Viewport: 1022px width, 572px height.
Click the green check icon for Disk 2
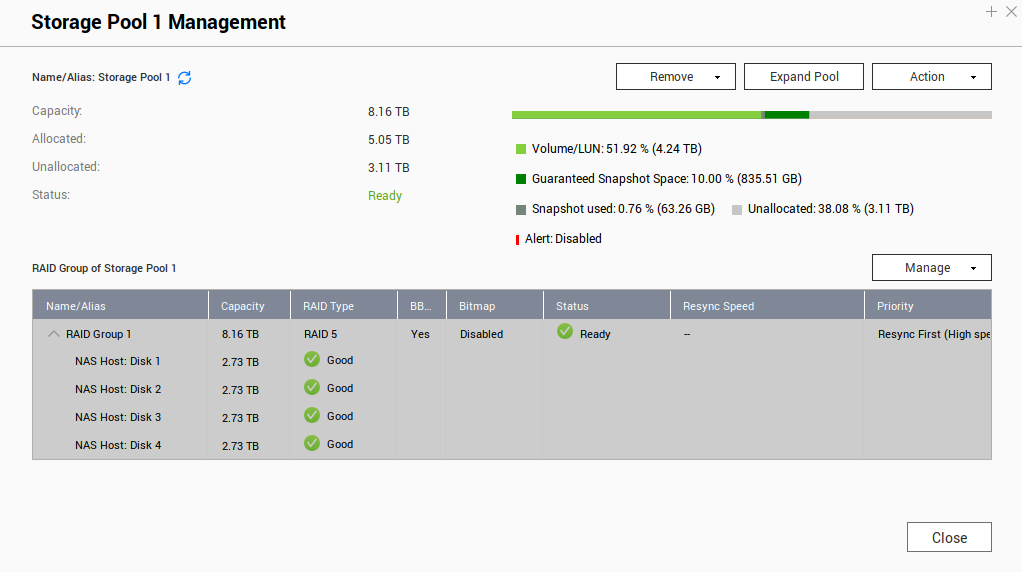tap(312, 388)
